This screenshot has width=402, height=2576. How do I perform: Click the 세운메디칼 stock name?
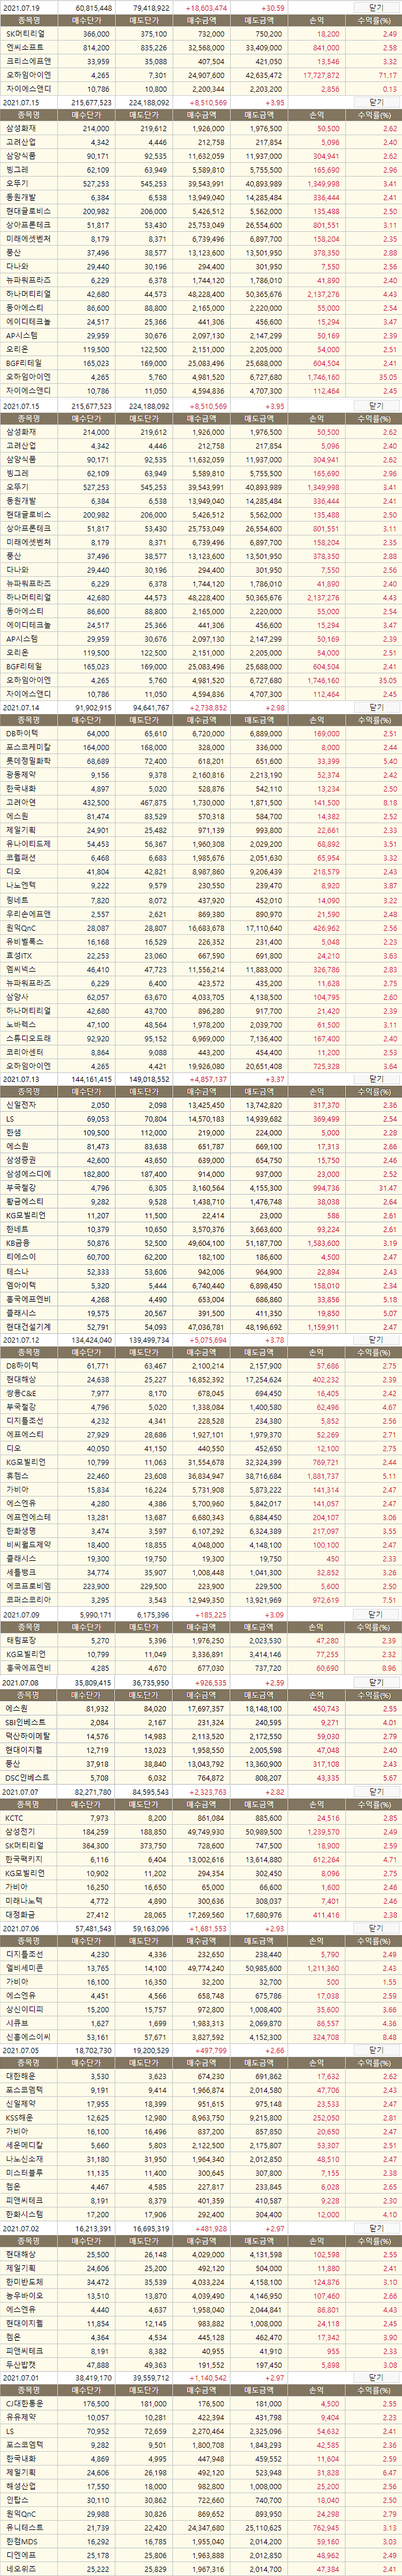click(x=24, y=2145)
